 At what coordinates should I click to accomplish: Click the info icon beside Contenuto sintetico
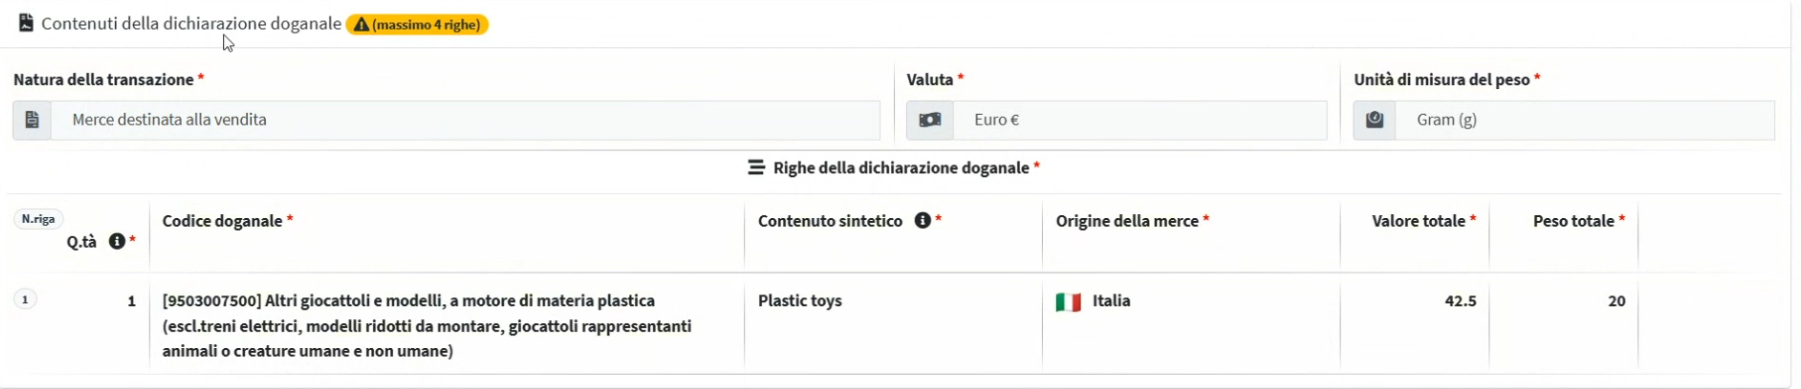pyautogui.click(x=923, y=220)
